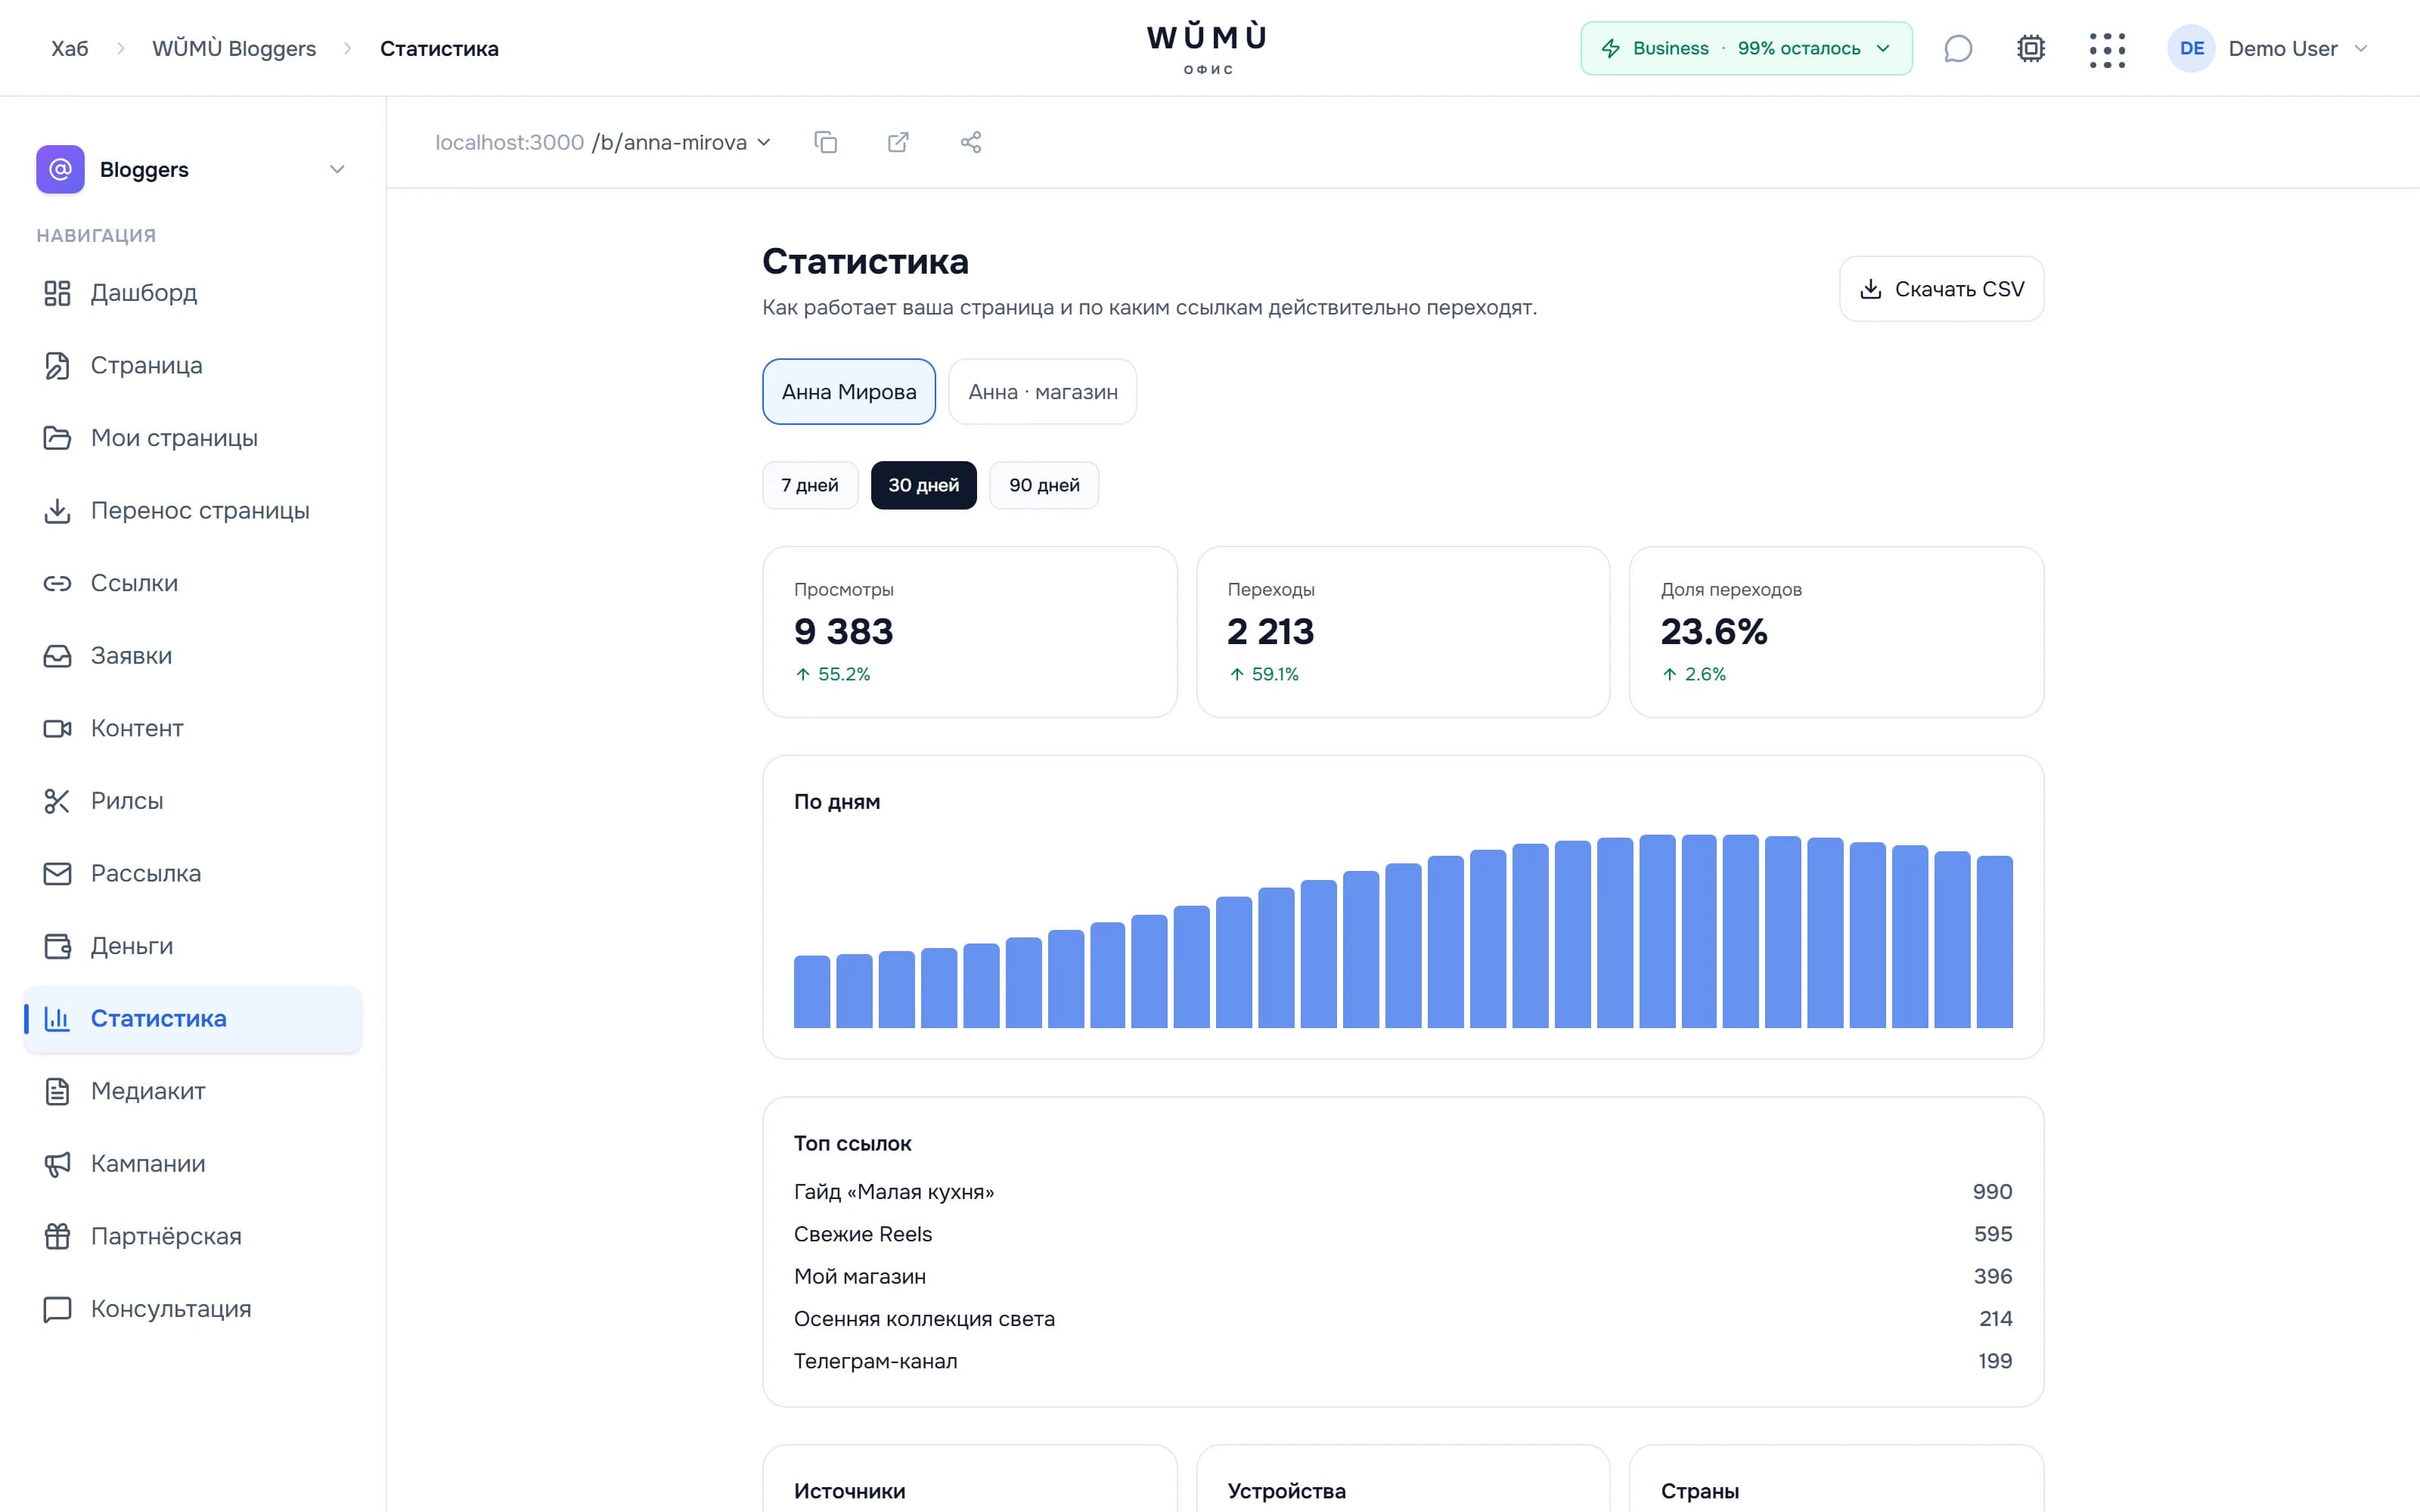Click the Устройства card heading
This screenshot has height=1512, width=2420.
point(1286,1491)
